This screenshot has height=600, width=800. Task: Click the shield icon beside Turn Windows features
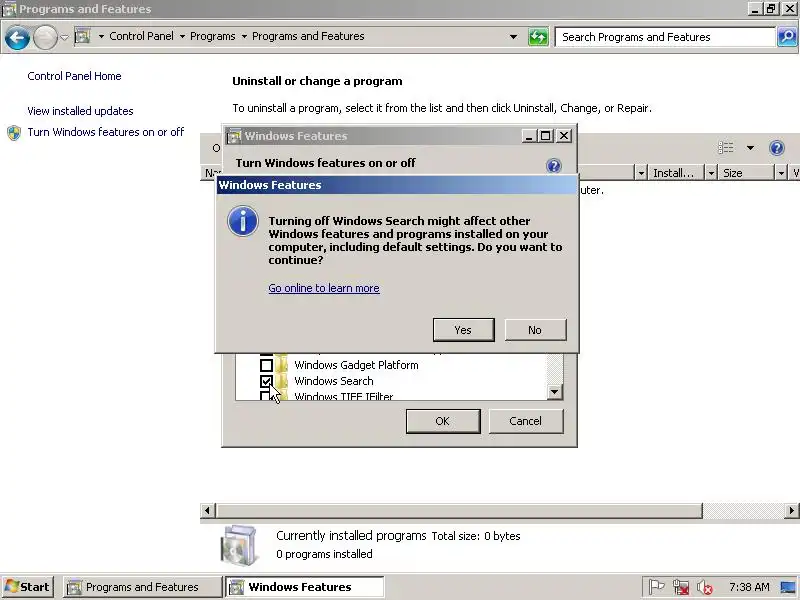14,133
